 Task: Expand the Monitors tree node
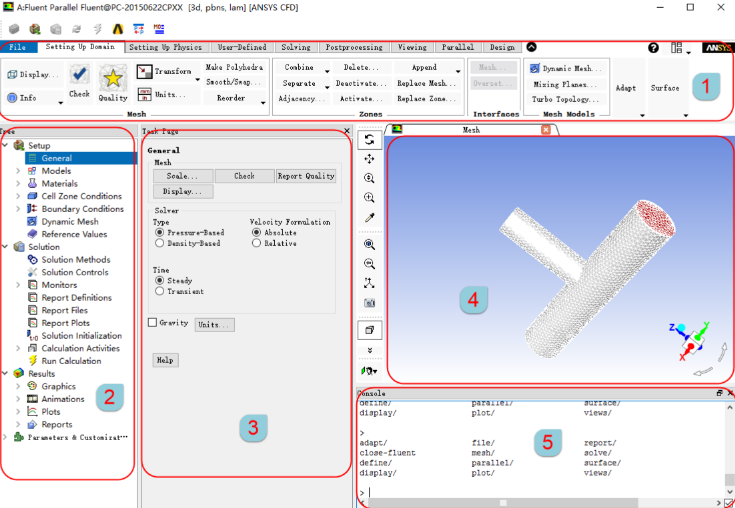pos(18,285)
